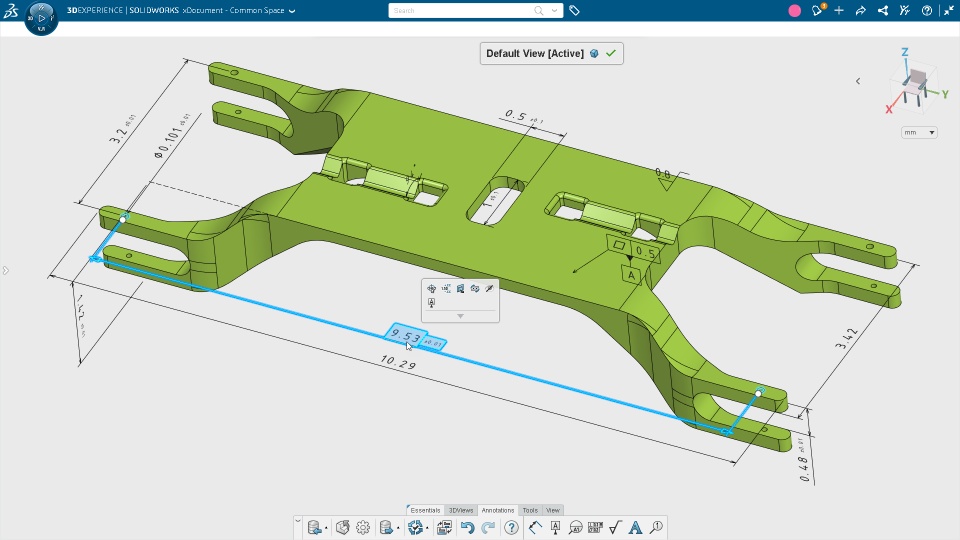This screenshot has height=540, width=960.
Task: Click the search magnifier icon
Action: pos(539,10)
